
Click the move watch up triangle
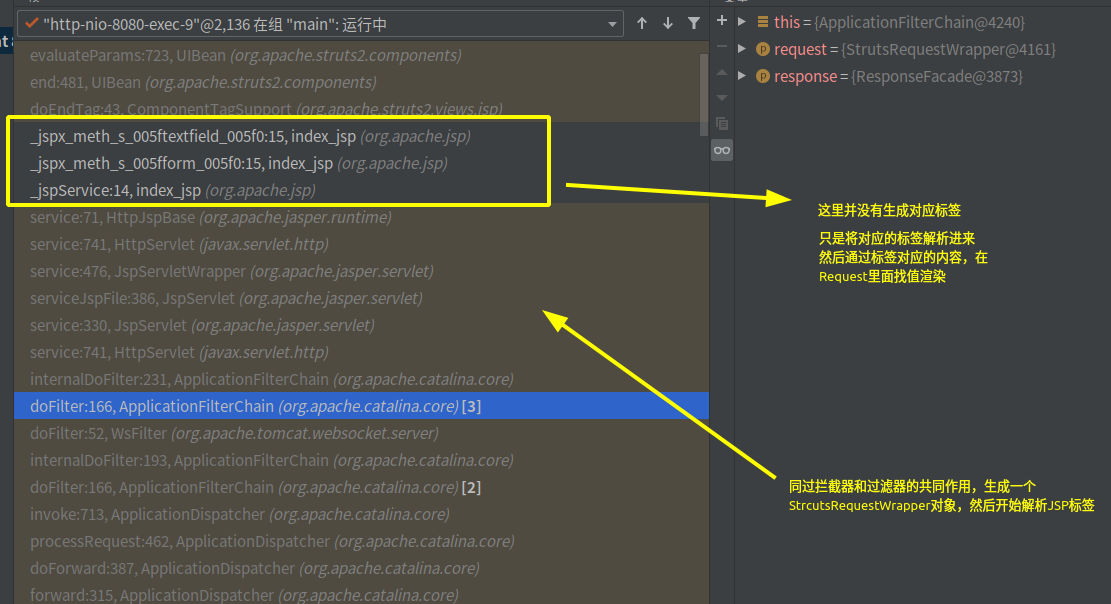722,72
